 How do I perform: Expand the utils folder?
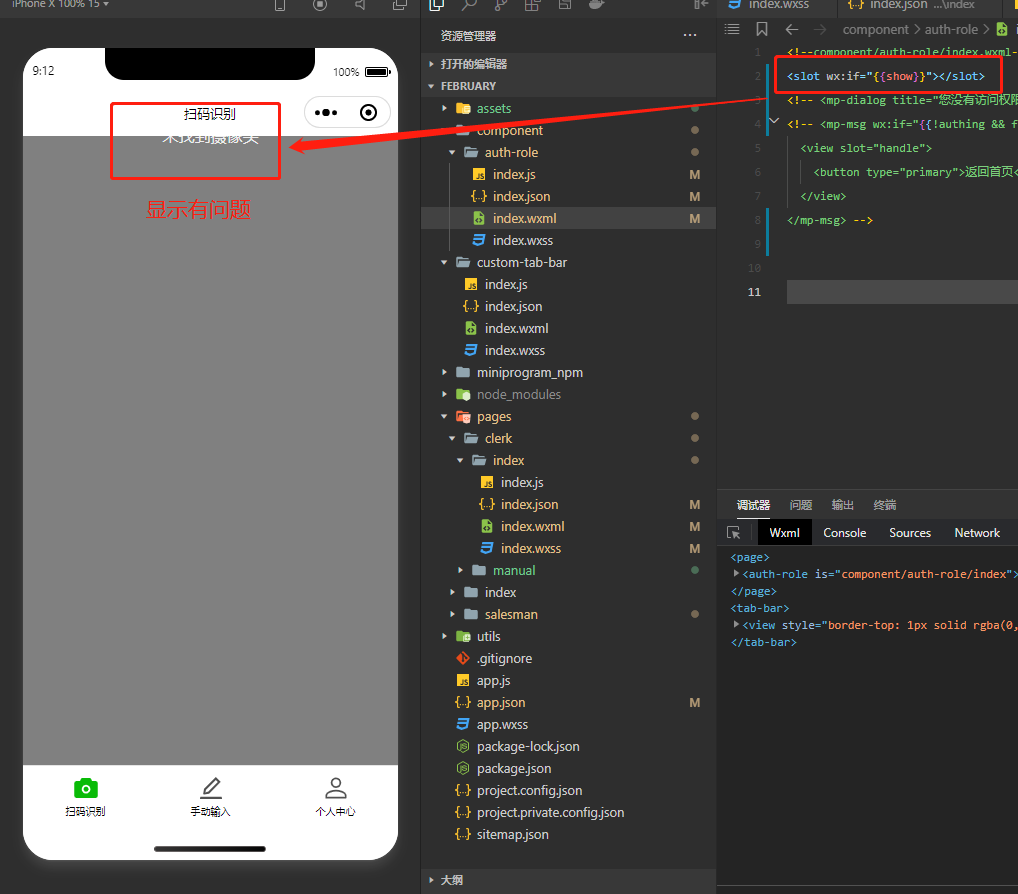445,636
